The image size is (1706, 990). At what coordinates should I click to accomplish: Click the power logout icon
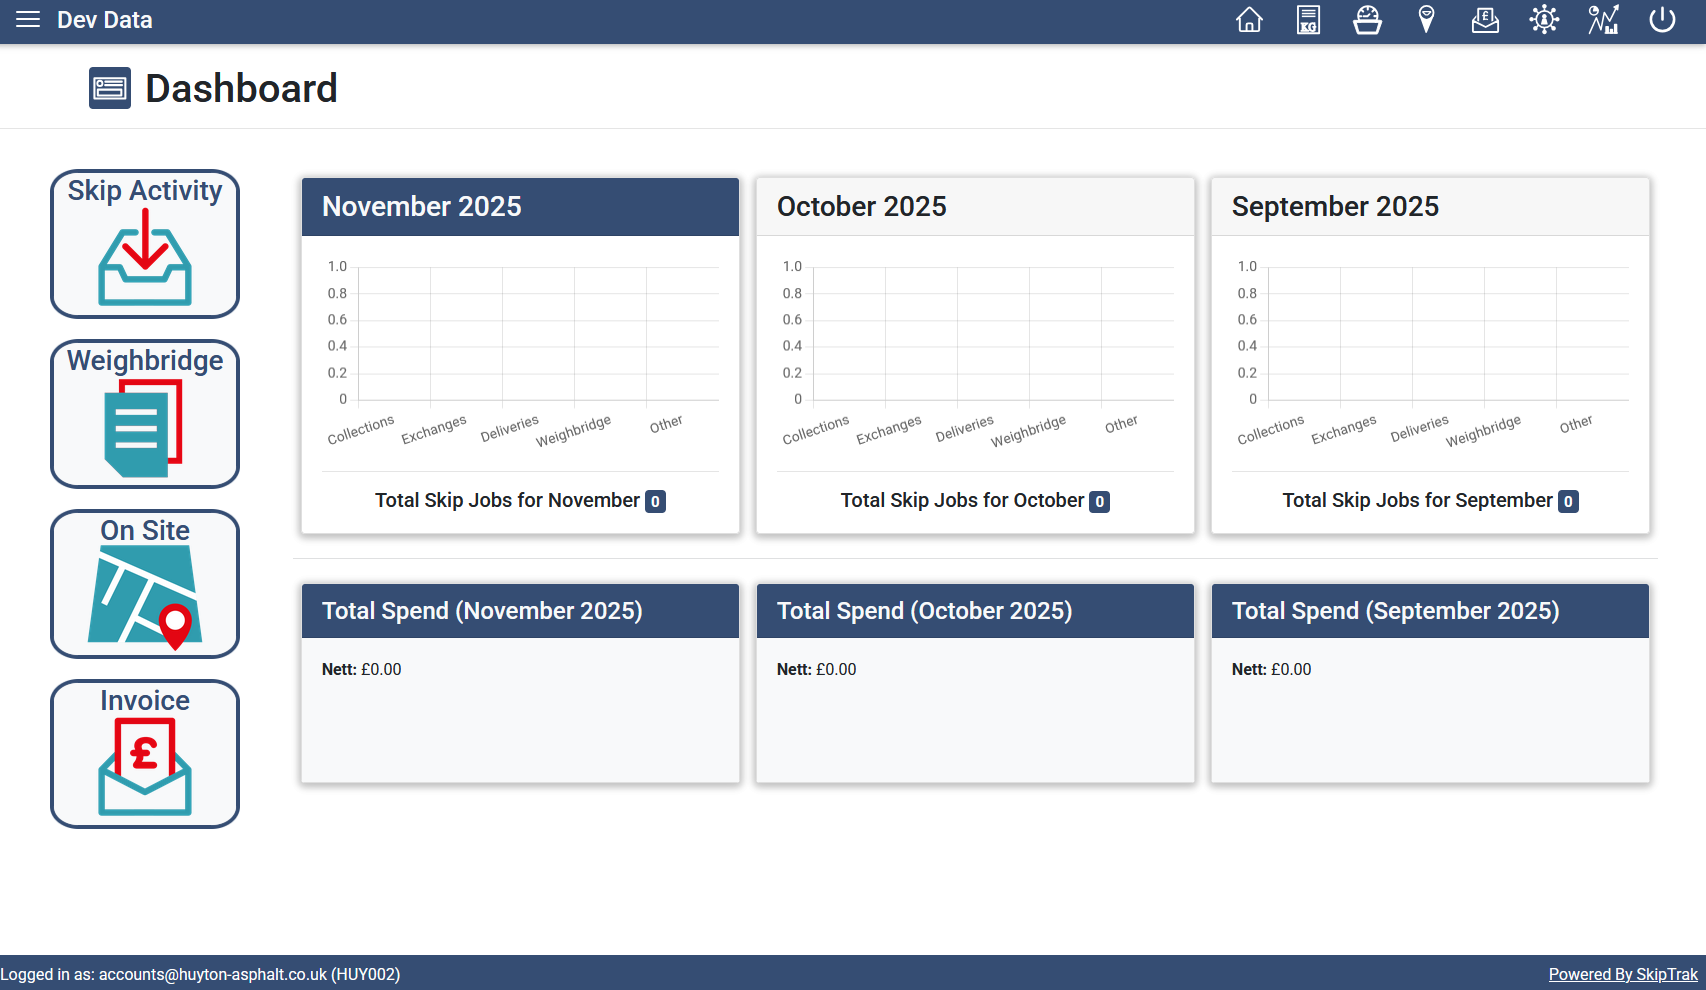[x=1662, y=20]
